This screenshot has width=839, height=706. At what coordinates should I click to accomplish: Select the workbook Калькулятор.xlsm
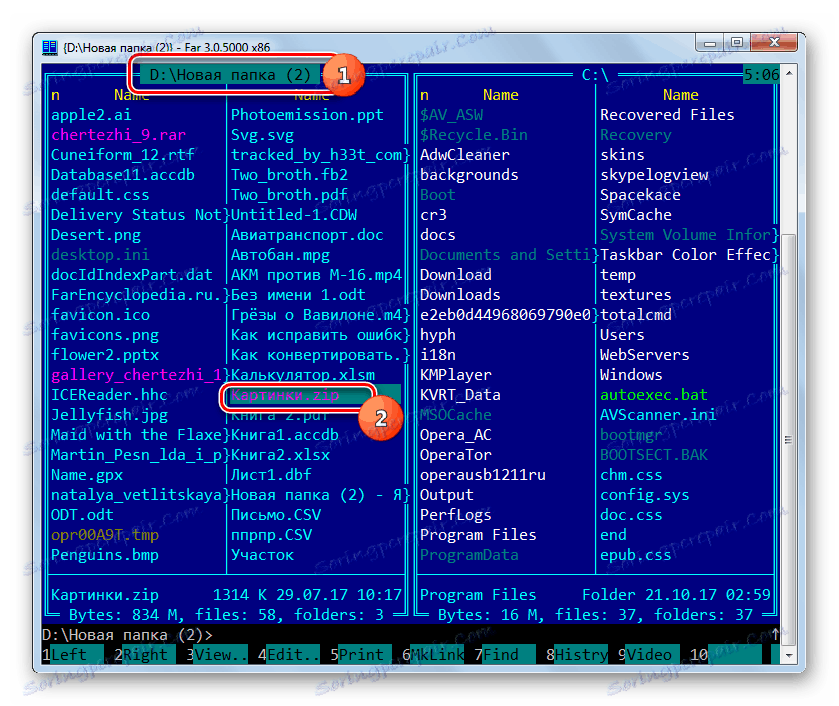tap(303, 375)
